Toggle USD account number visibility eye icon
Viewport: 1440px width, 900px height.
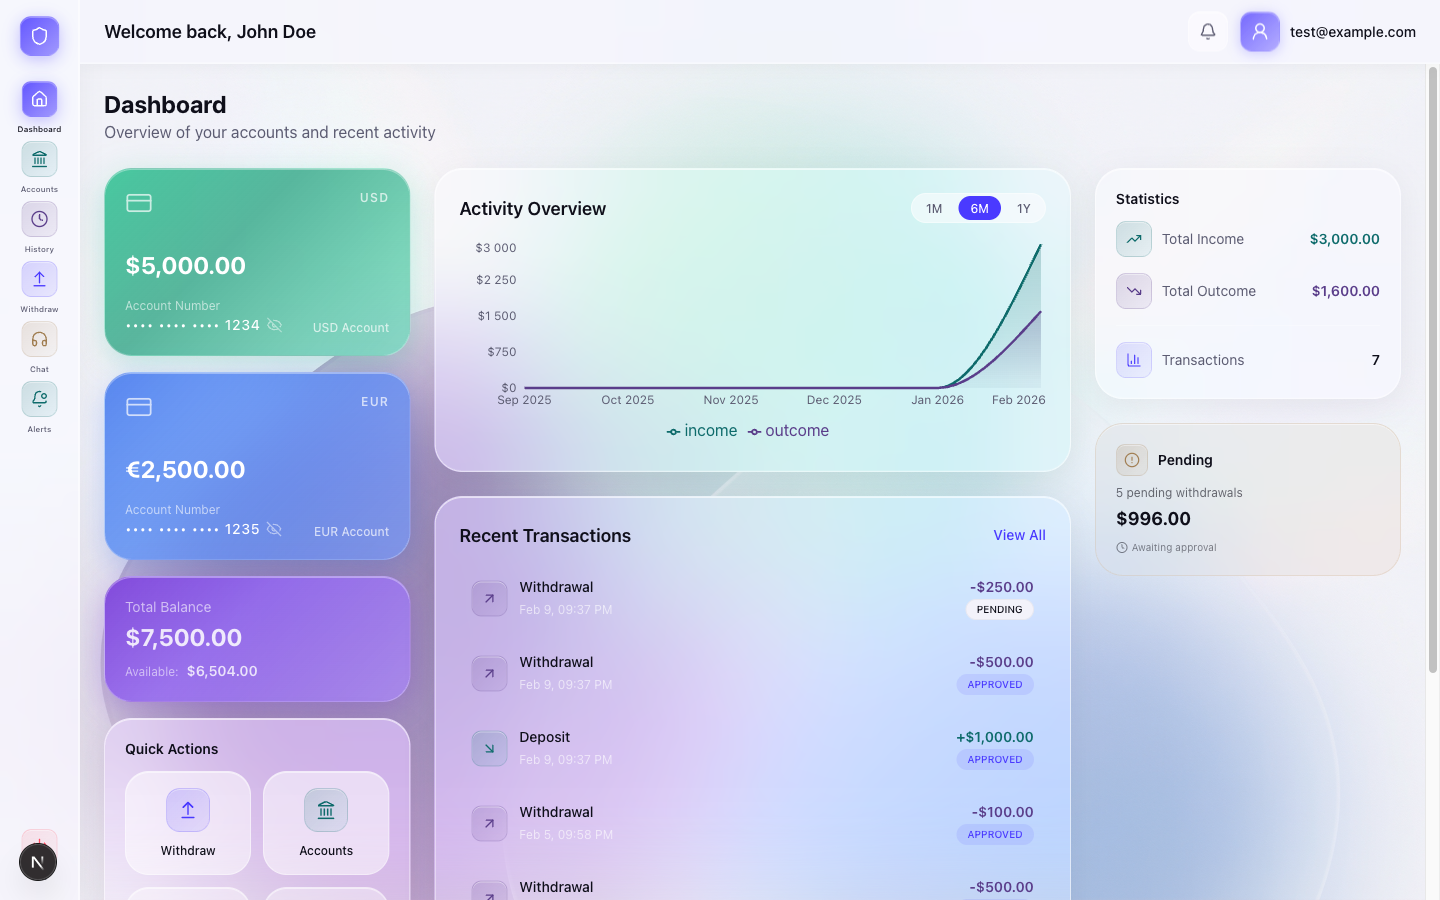pyautogui.click(x=274, y=325)
